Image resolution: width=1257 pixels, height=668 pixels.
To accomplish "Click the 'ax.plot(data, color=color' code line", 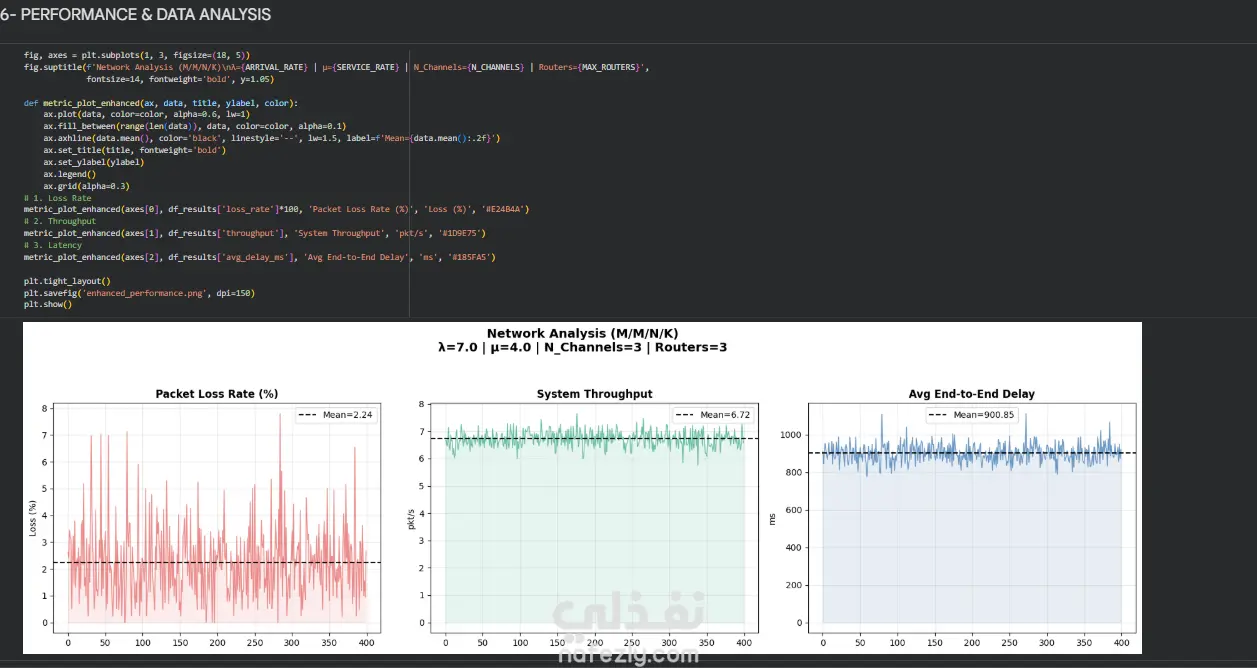I will [x=148, y=115].
